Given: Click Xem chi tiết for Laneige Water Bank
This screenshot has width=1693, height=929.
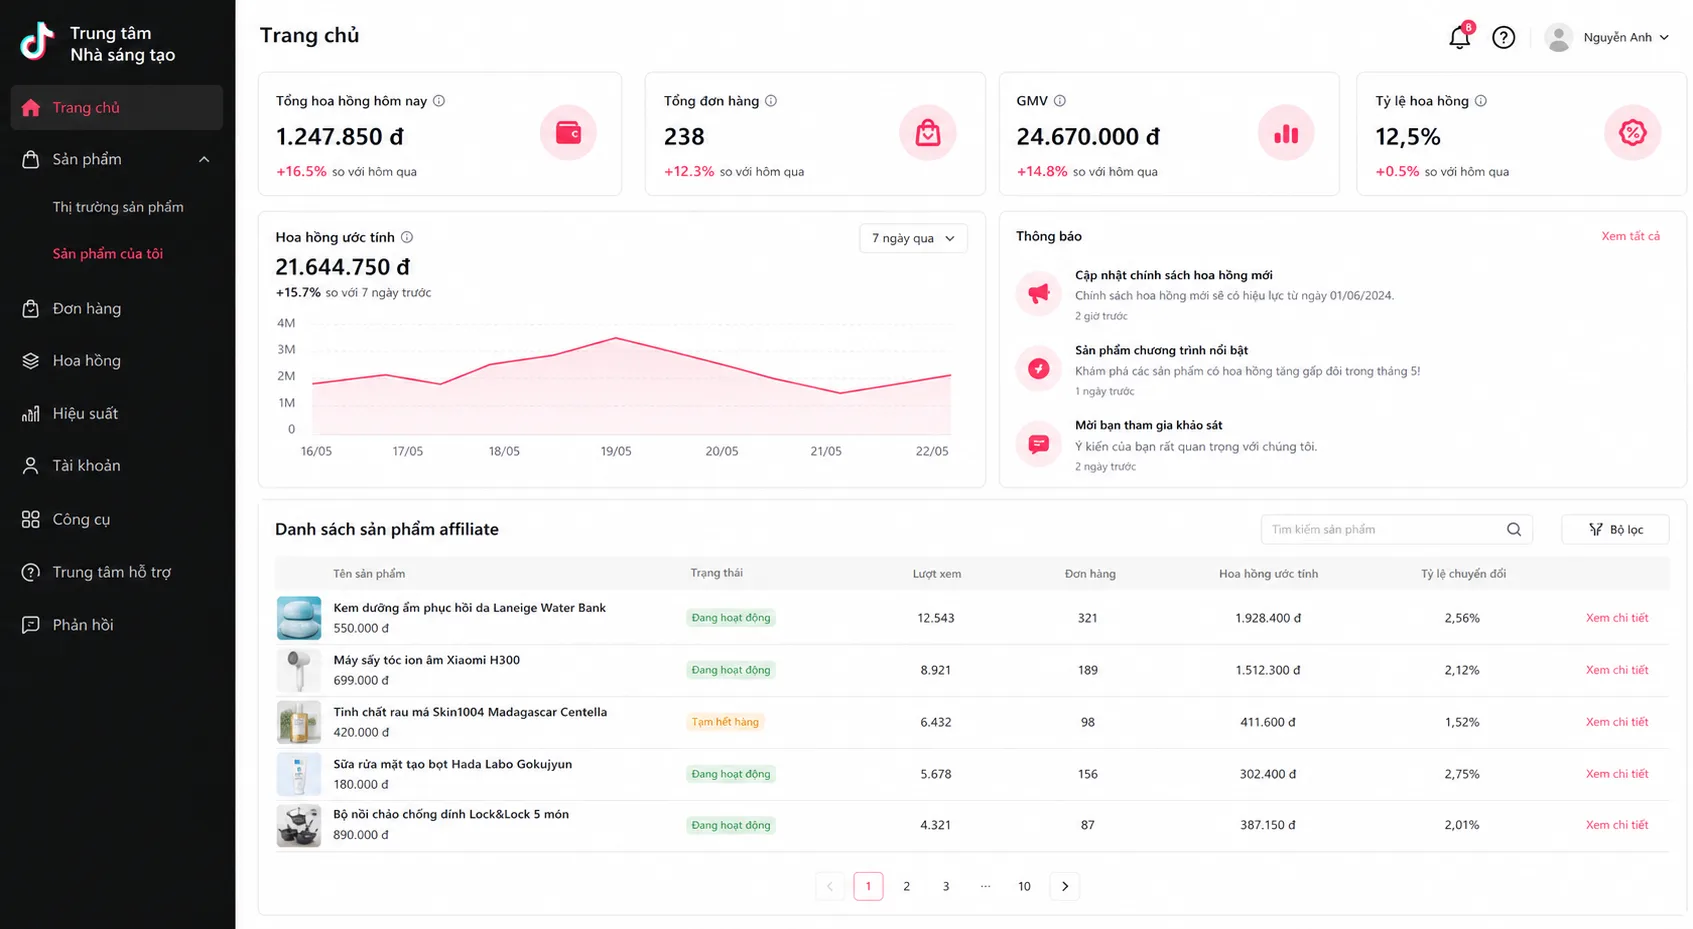Looking at the screenshot, I should 1617,618.
